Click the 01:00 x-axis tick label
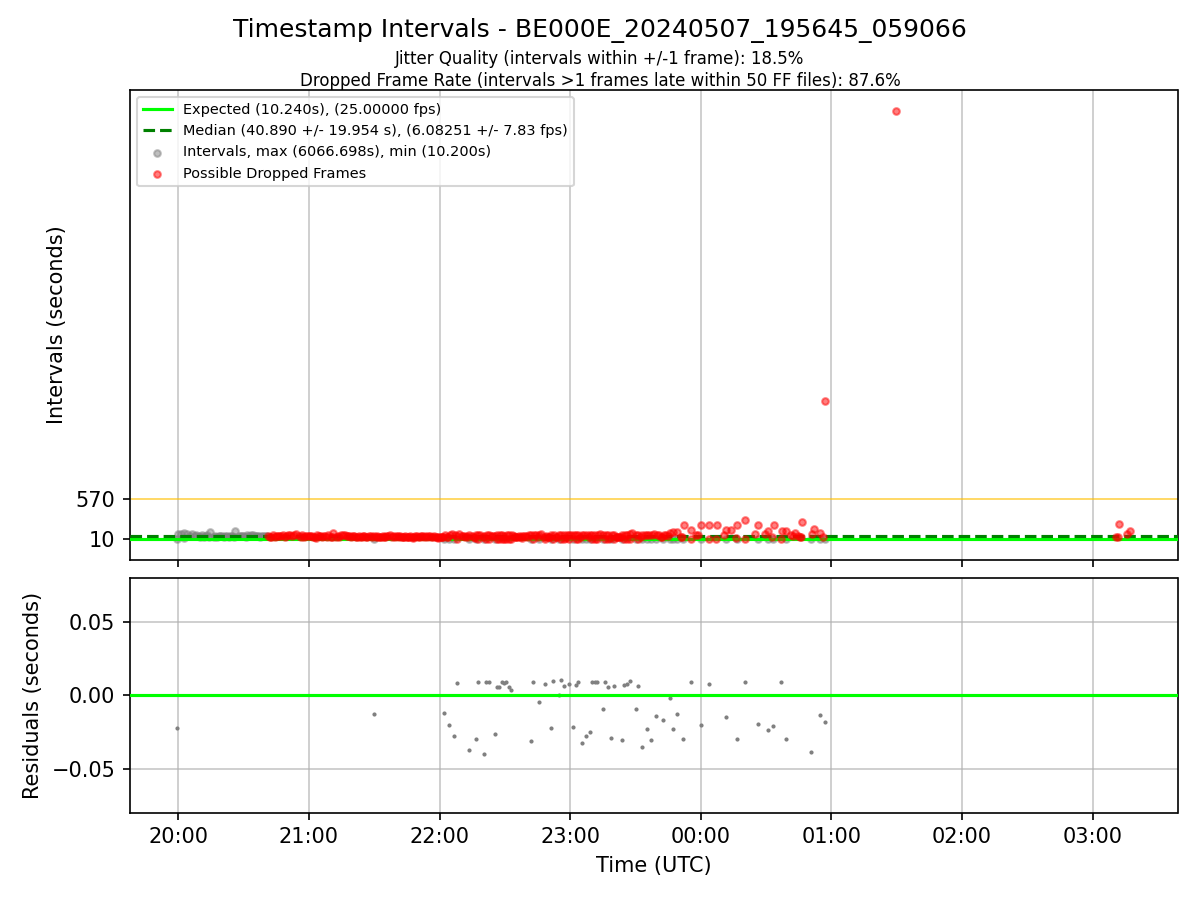The image size is (1200, 900). pos(831,835)
